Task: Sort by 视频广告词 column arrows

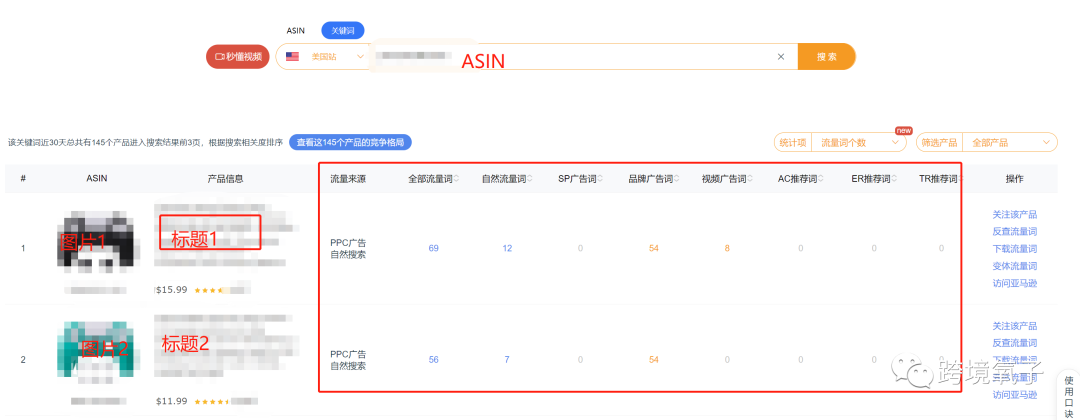Action: [749, 179]
